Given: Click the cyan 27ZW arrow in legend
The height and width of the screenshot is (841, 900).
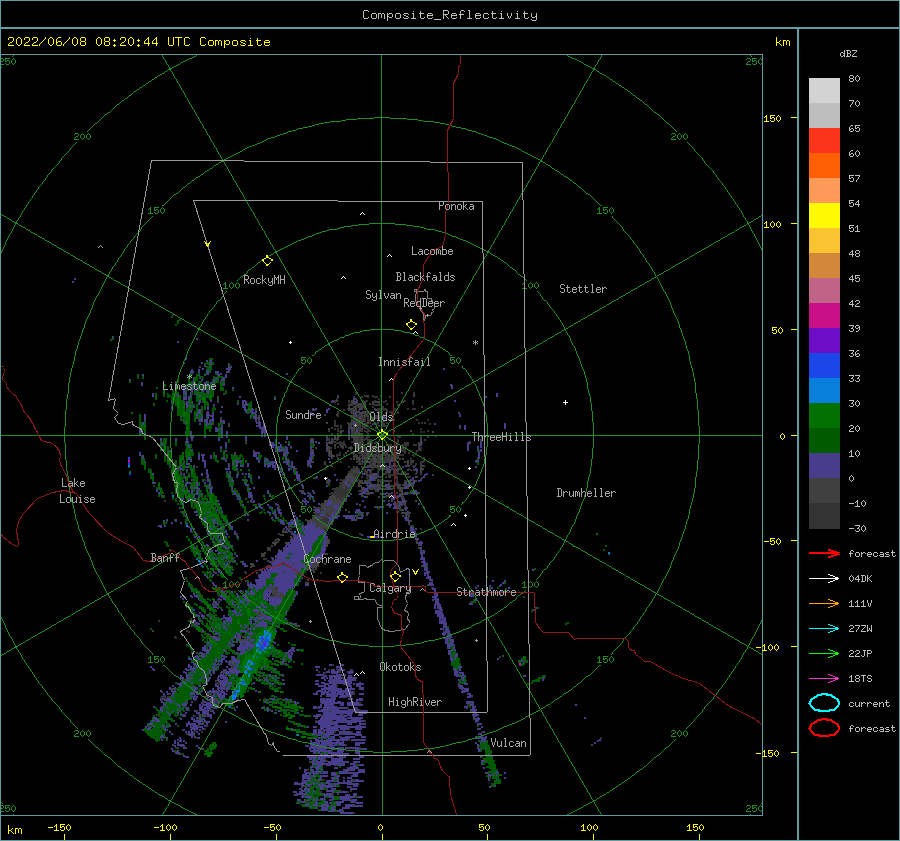Looking at the screenshot, I should tap(824, 629).
